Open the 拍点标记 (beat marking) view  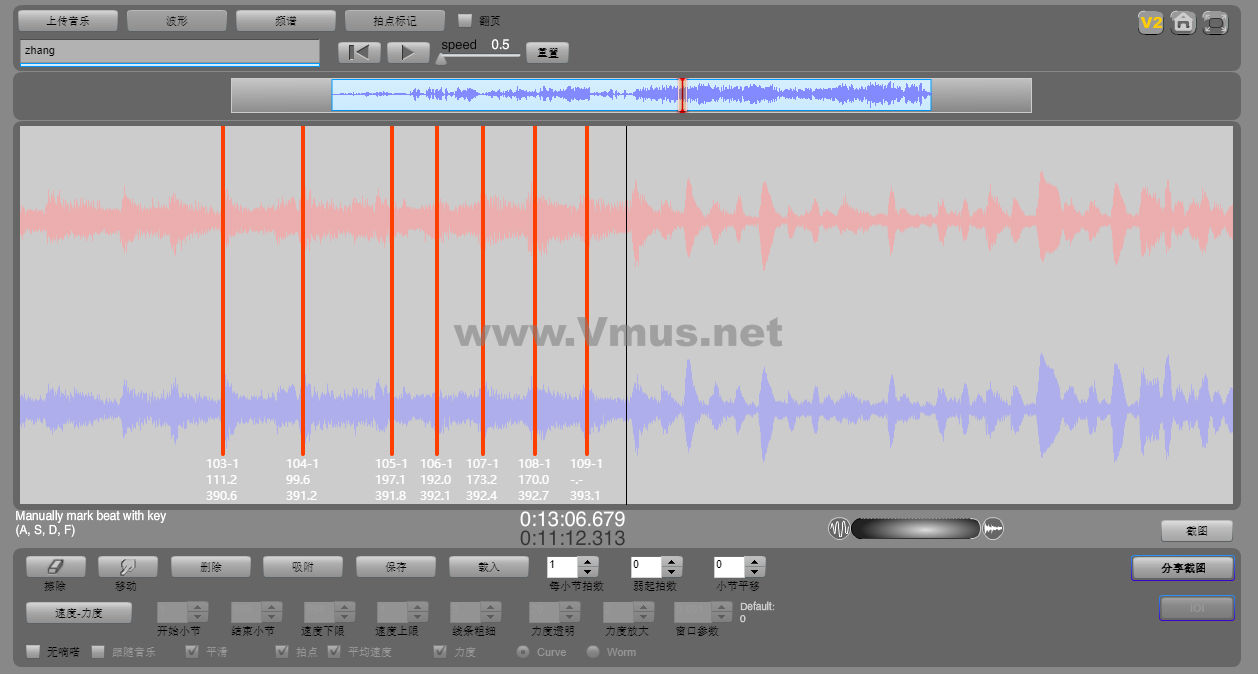[395, 20]
